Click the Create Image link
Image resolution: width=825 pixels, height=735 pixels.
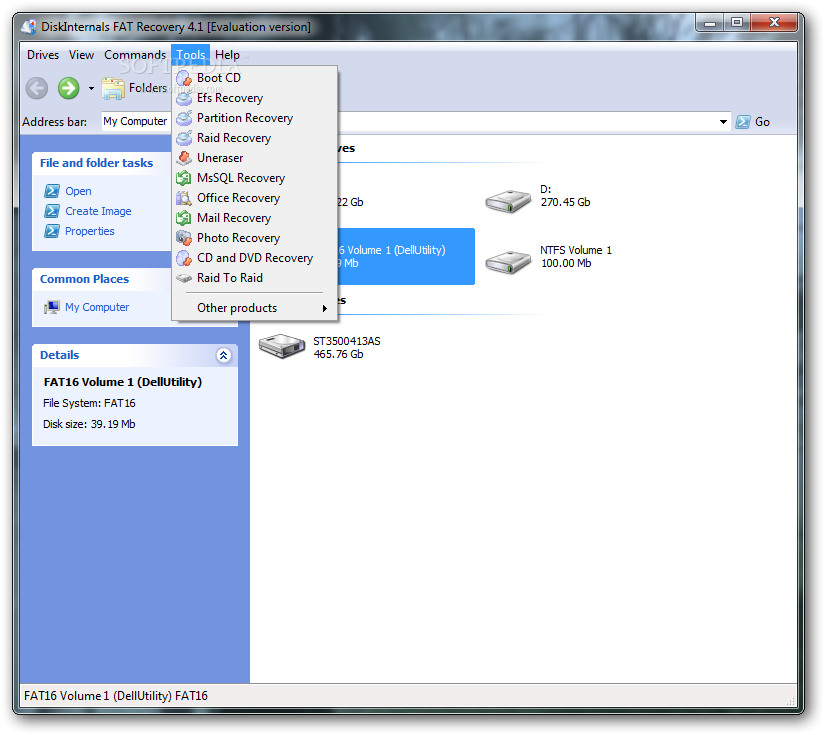[98, 211]
